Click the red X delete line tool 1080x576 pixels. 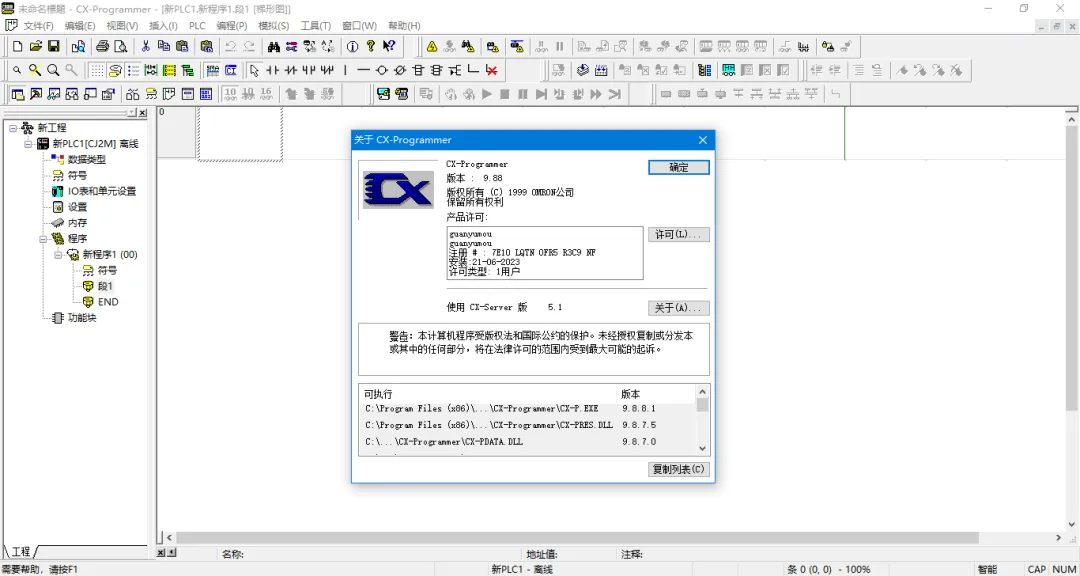pos(491,70)
